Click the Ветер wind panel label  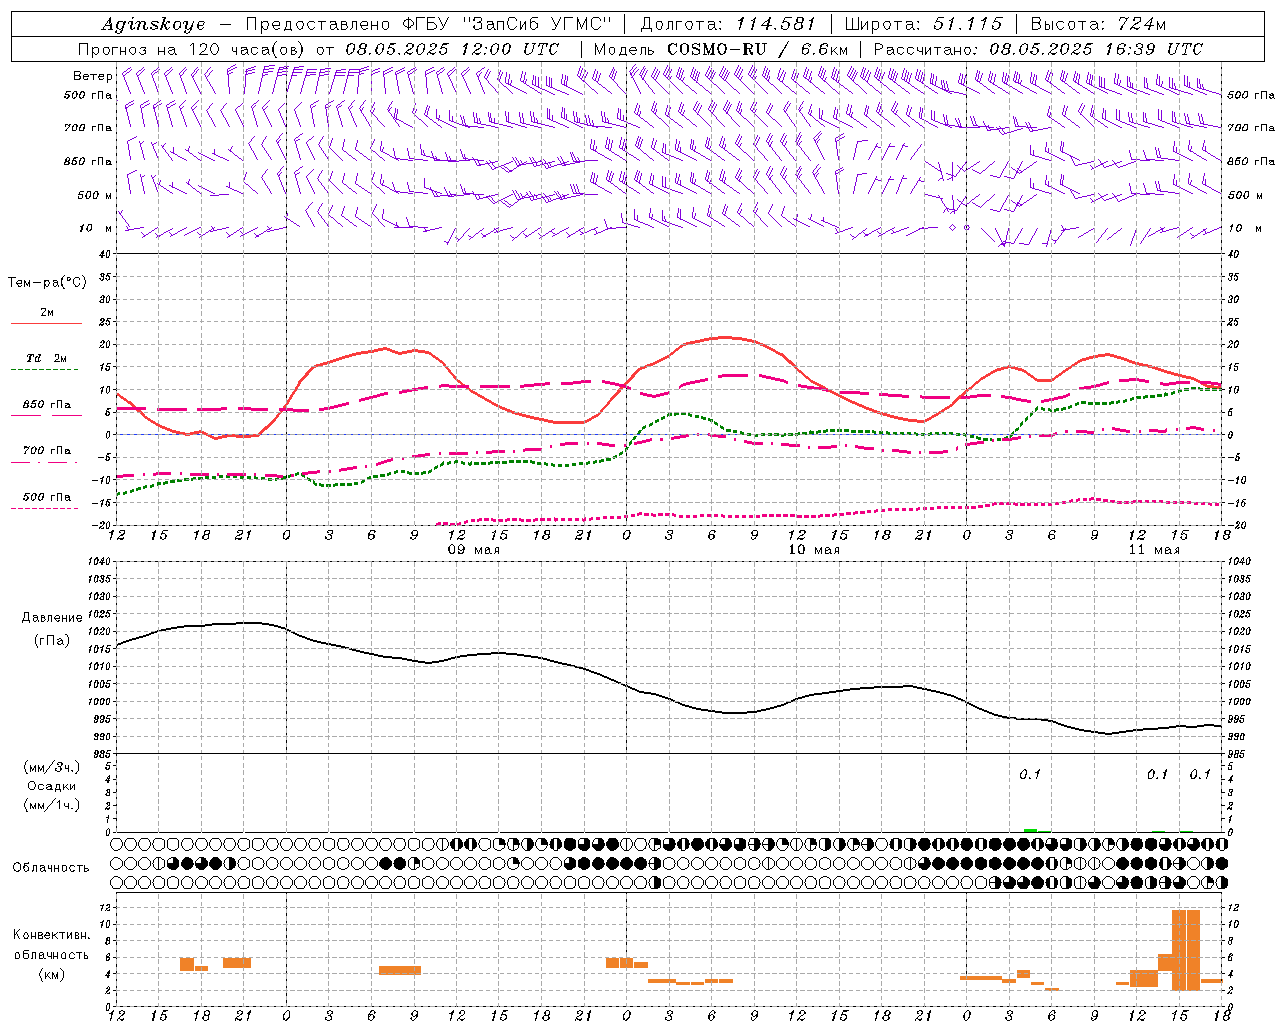pyautogui.click(x=92, y=76)
